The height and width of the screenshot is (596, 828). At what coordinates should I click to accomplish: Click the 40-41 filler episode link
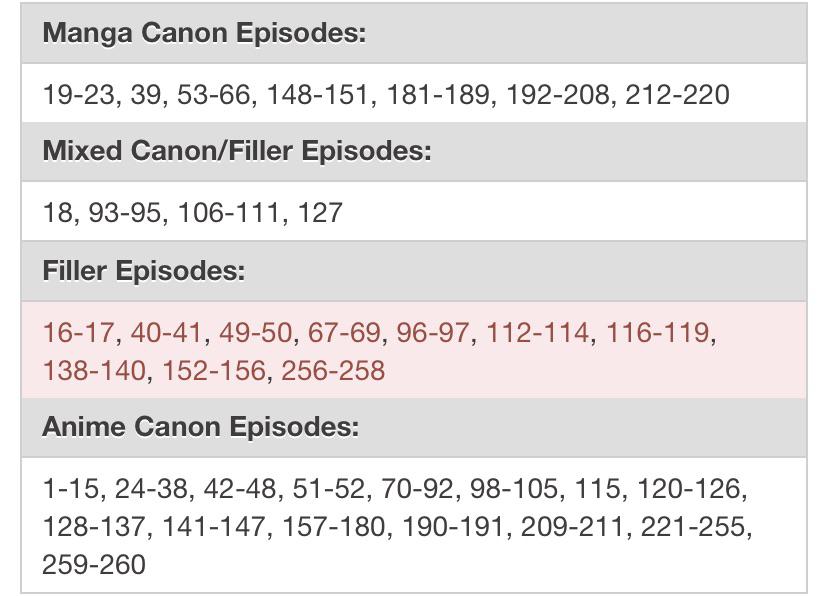click(x=167, y=332)
